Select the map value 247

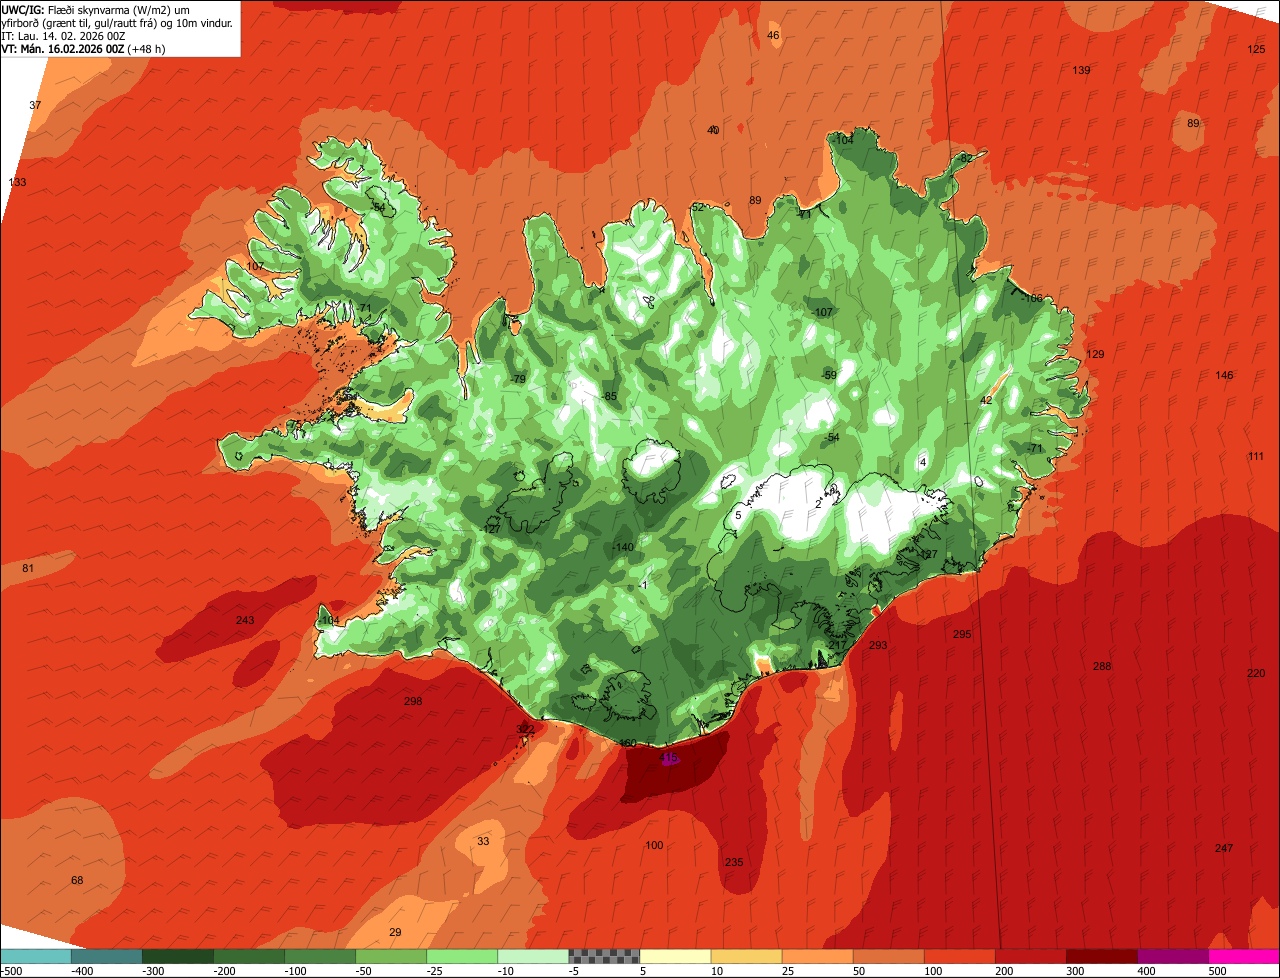click(1224, 848)
